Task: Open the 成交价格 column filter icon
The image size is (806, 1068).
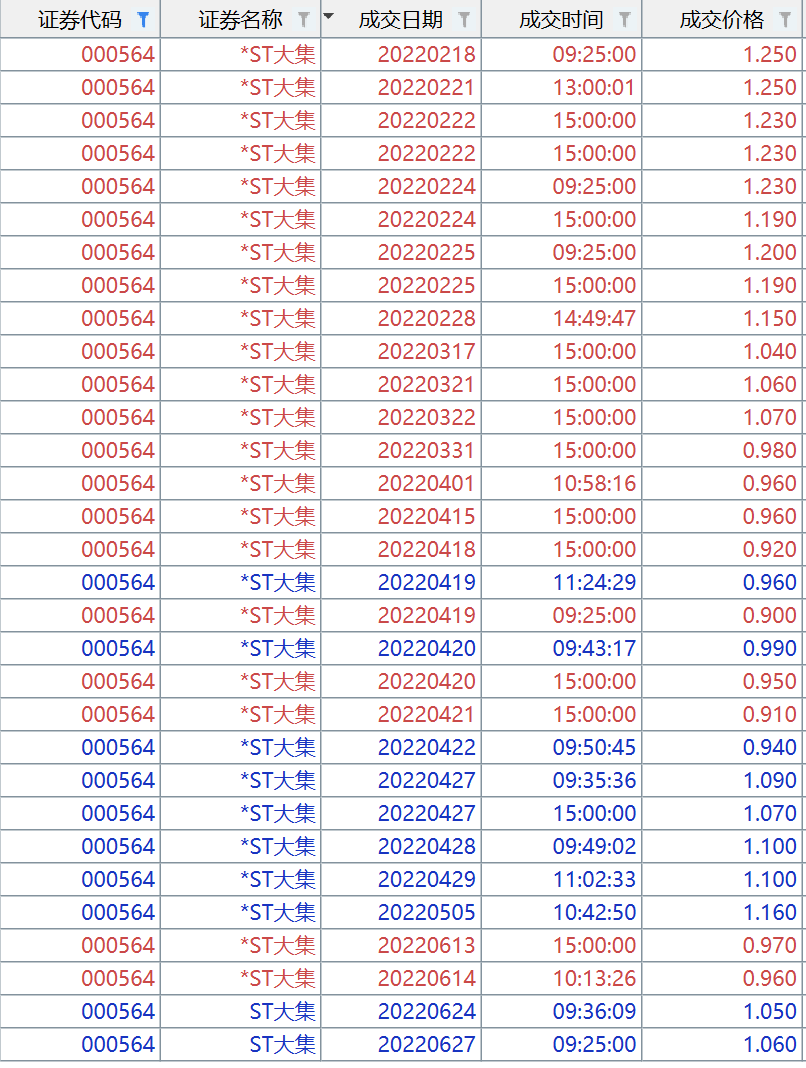Action: point(785,20)
